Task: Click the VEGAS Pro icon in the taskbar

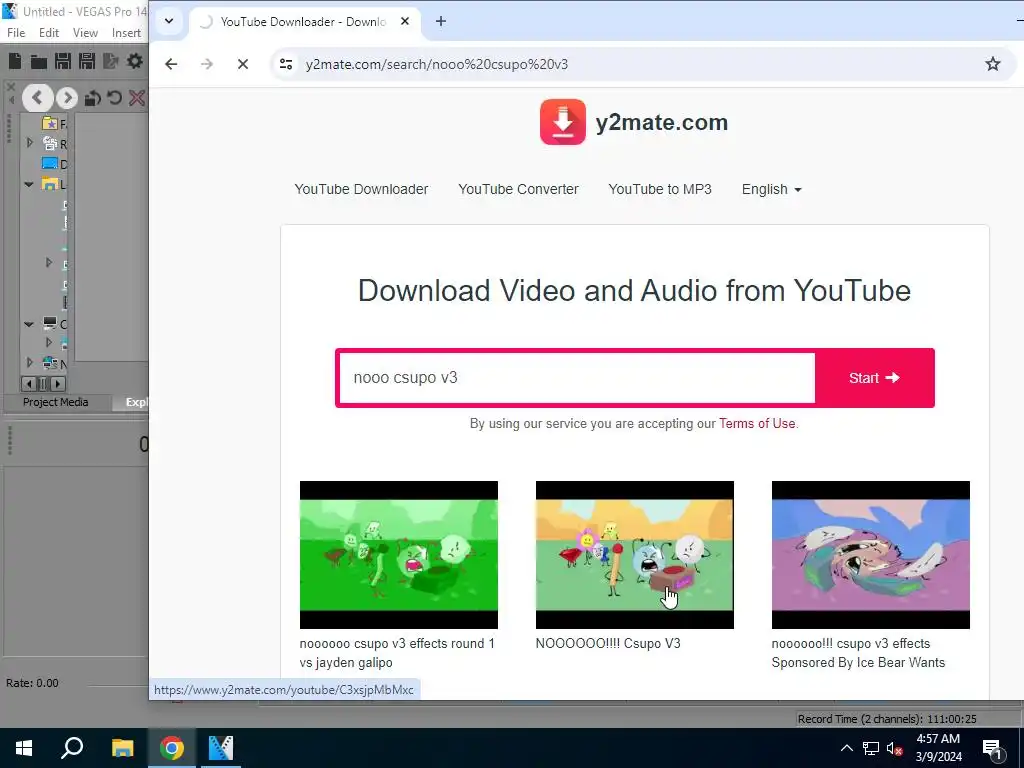Action: [221, 748]
